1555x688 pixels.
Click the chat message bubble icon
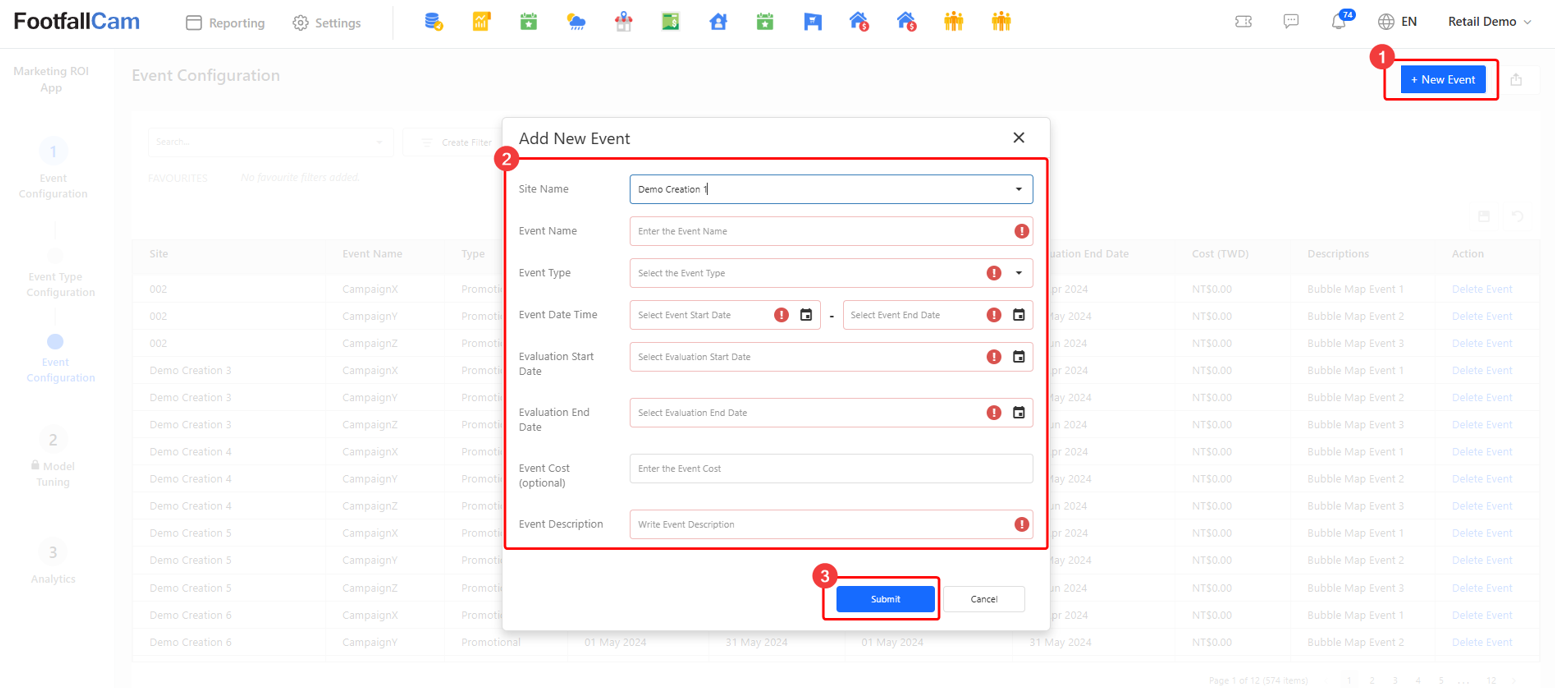[x=1291, y=22]
